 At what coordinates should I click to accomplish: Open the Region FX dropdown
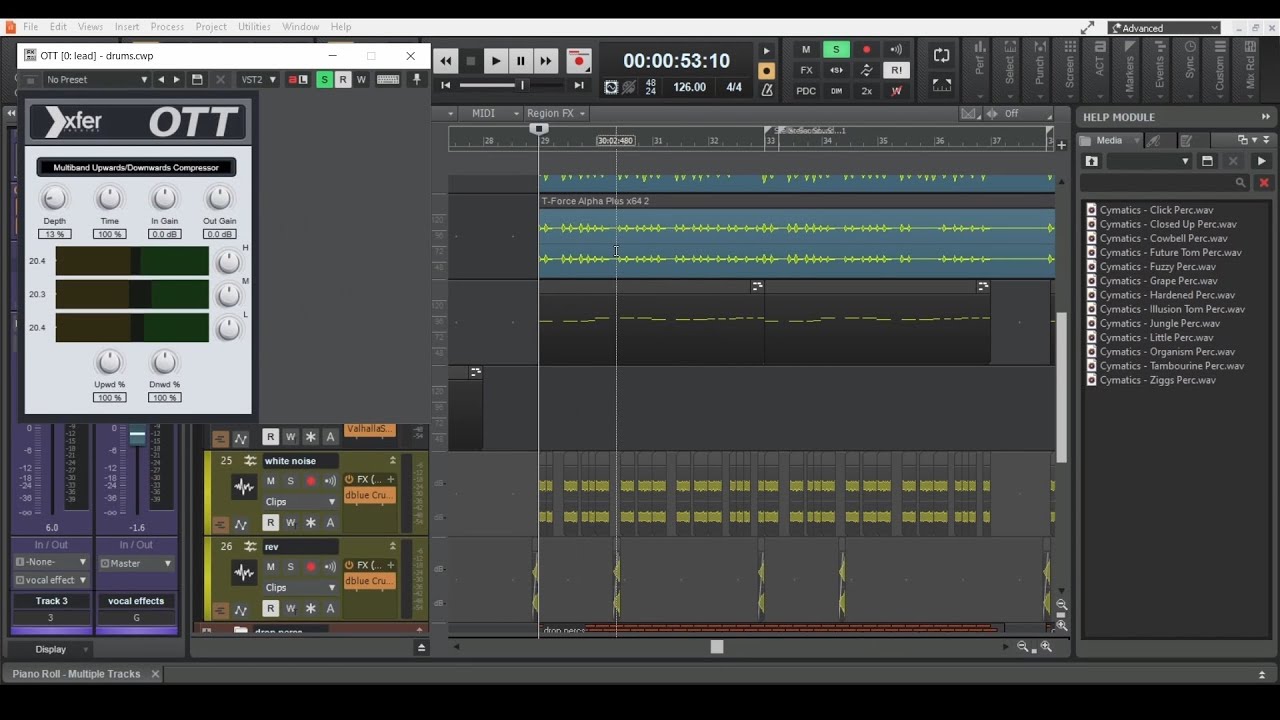tap(556, 113)
